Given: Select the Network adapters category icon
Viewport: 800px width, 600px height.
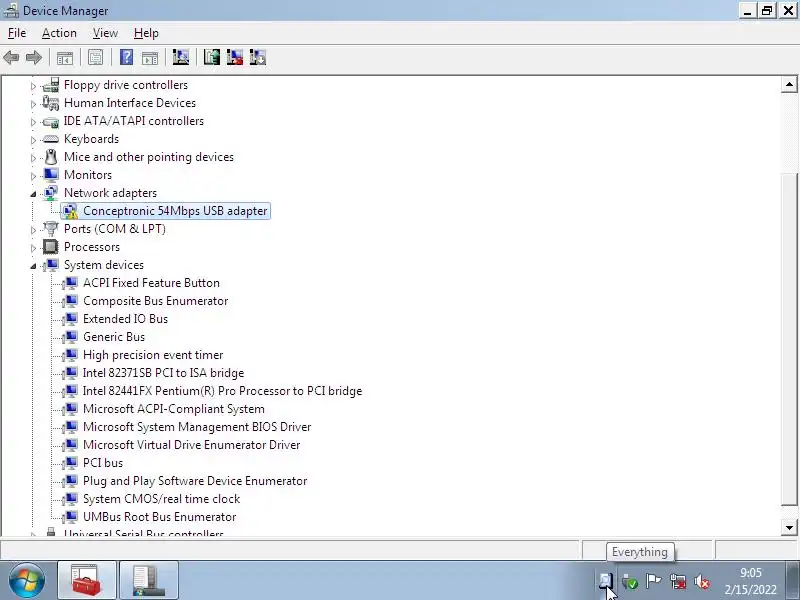Looking at the screenshot, I should 51,193.
